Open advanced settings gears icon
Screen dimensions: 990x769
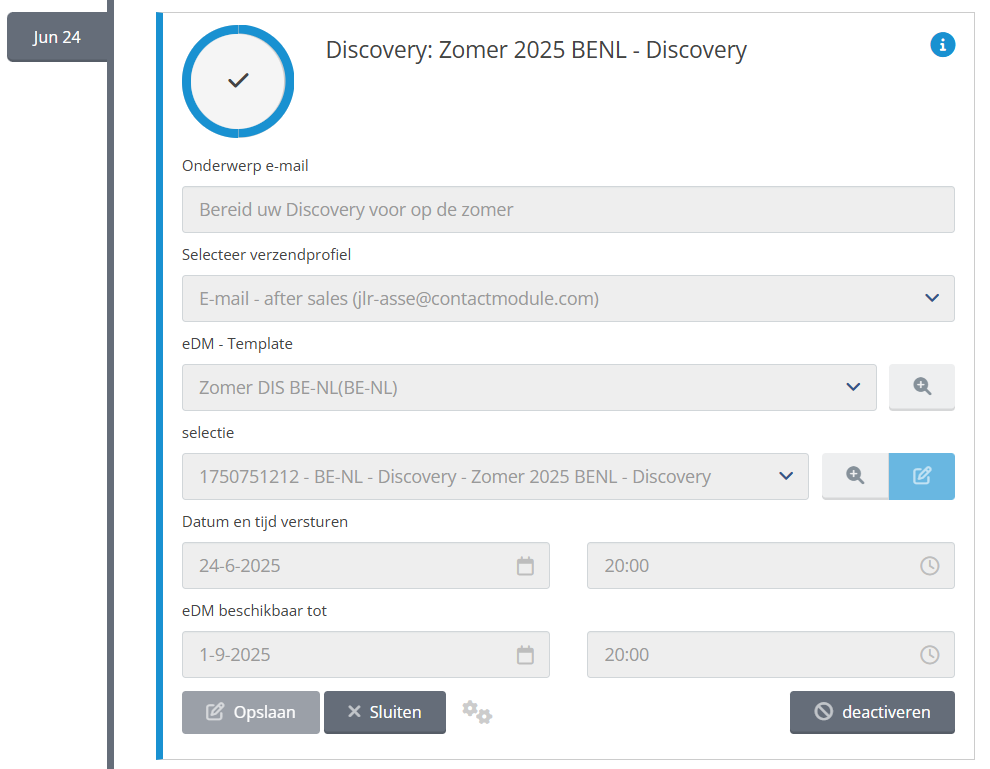[477, 712]
